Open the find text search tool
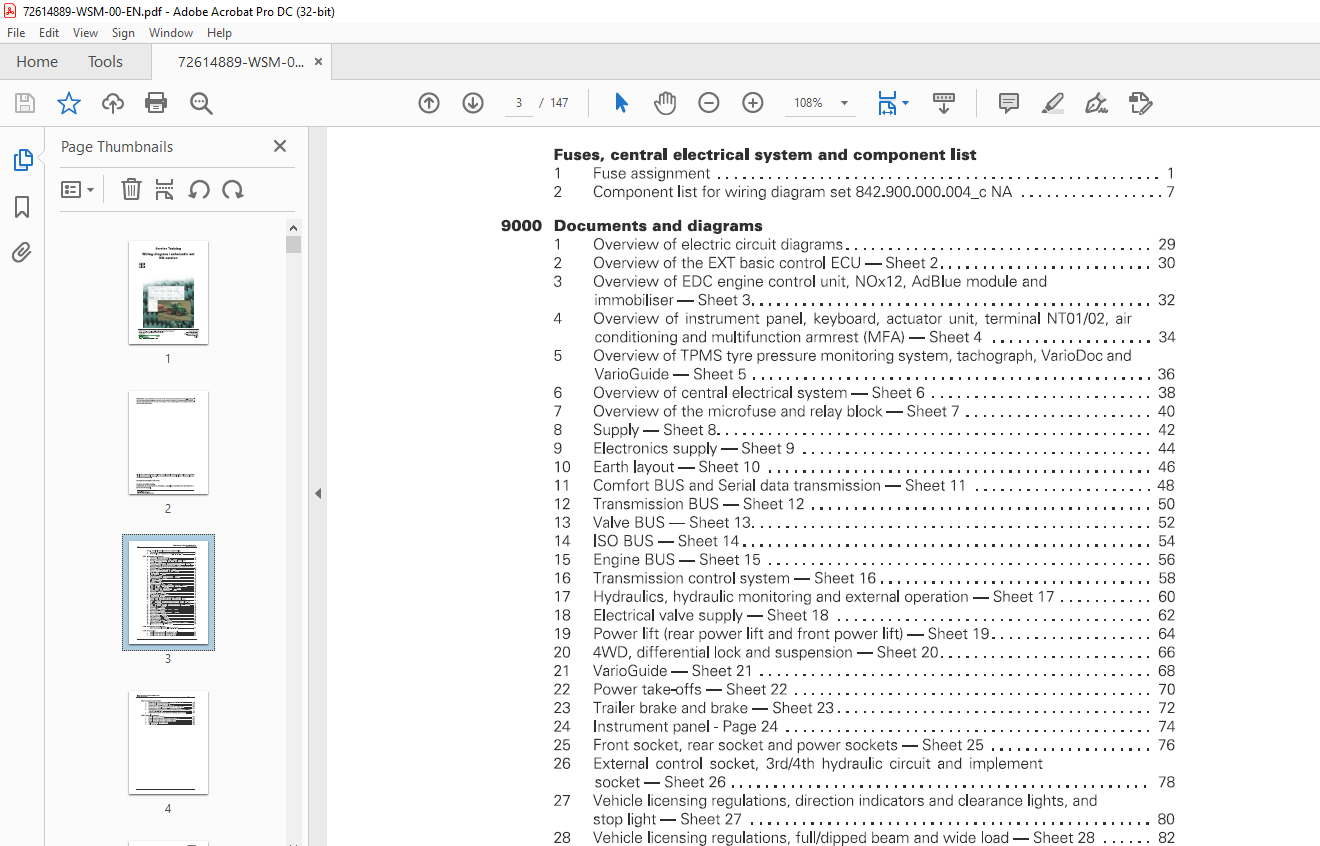 [x=201, y=103]
